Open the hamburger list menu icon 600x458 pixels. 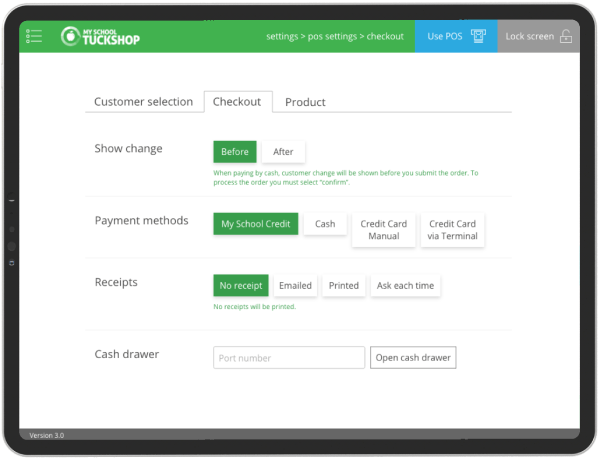[34, 36]
